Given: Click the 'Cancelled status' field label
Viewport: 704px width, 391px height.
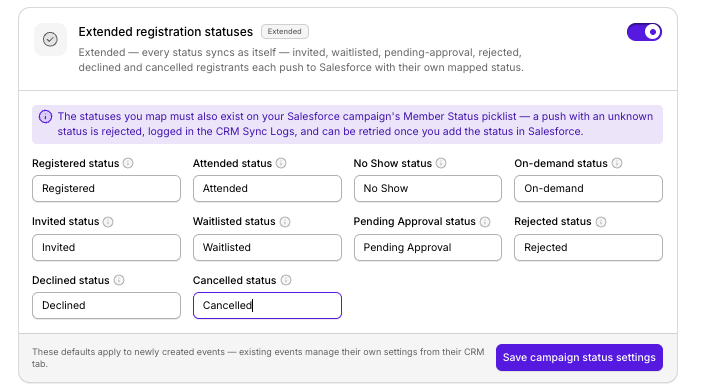Looking at the screenshot, I should [x=234, y=280].
